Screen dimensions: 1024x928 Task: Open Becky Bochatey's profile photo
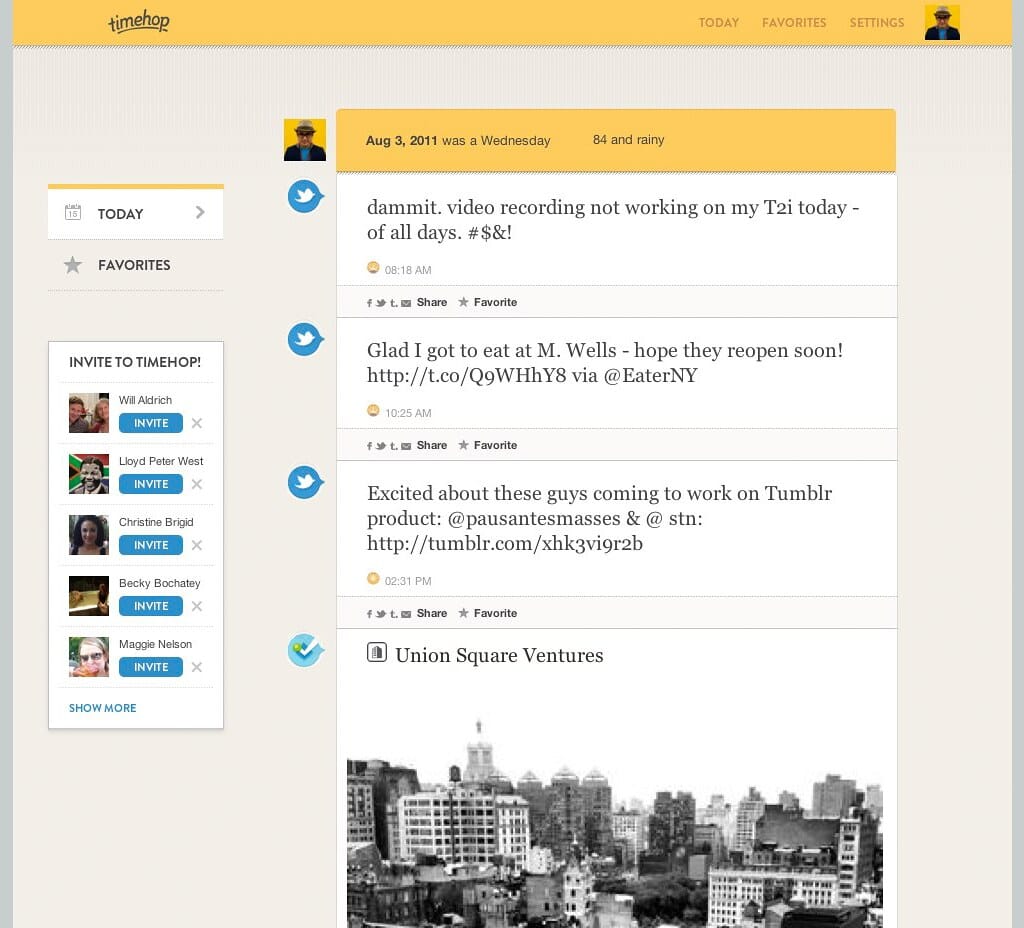click(x=89, y=596)
